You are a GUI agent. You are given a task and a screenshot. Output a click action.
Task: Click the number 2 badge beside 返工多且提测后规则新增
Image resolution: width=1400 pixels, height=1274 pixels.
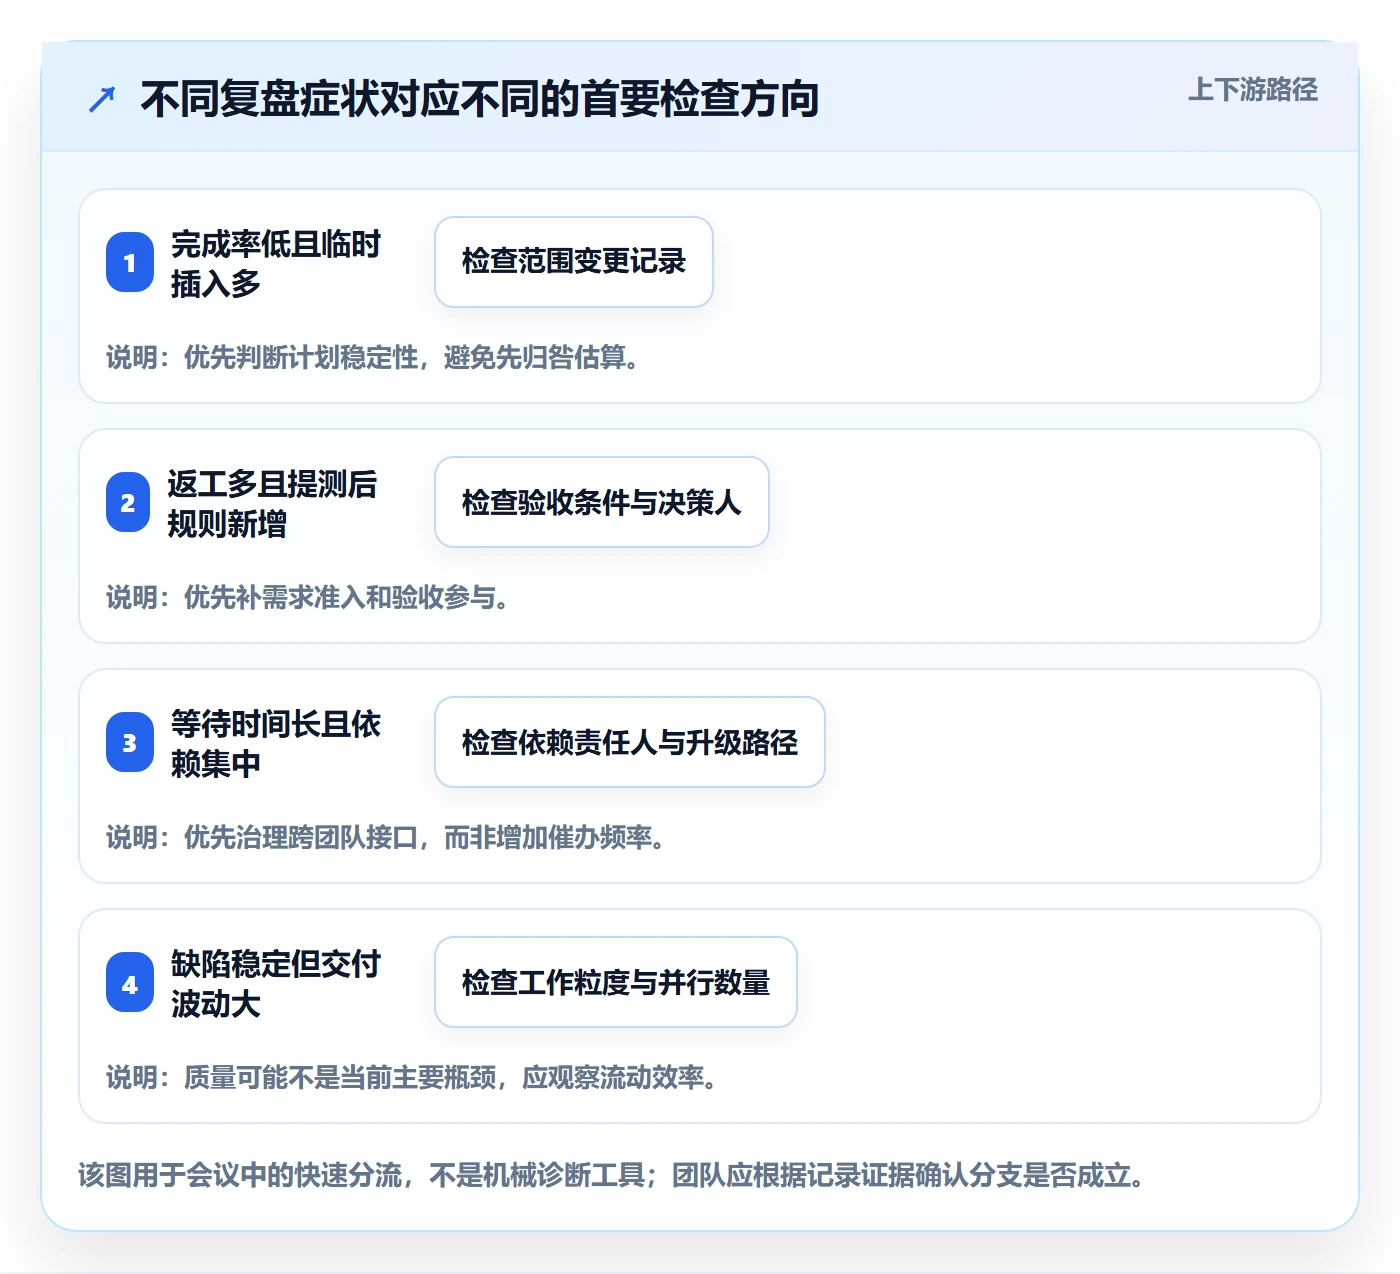tap(128, 502)
